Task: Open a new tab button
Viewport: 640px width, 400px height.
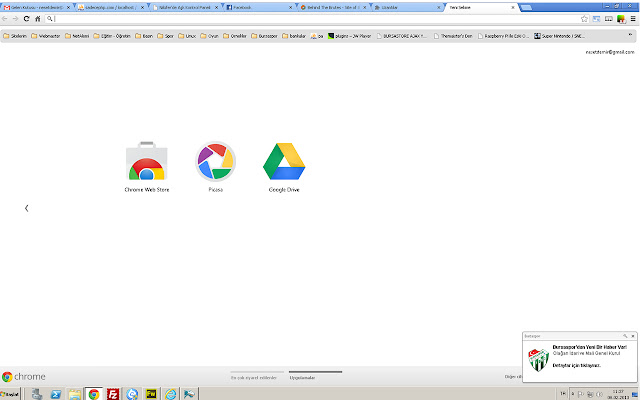Action: tap(527, 7)
